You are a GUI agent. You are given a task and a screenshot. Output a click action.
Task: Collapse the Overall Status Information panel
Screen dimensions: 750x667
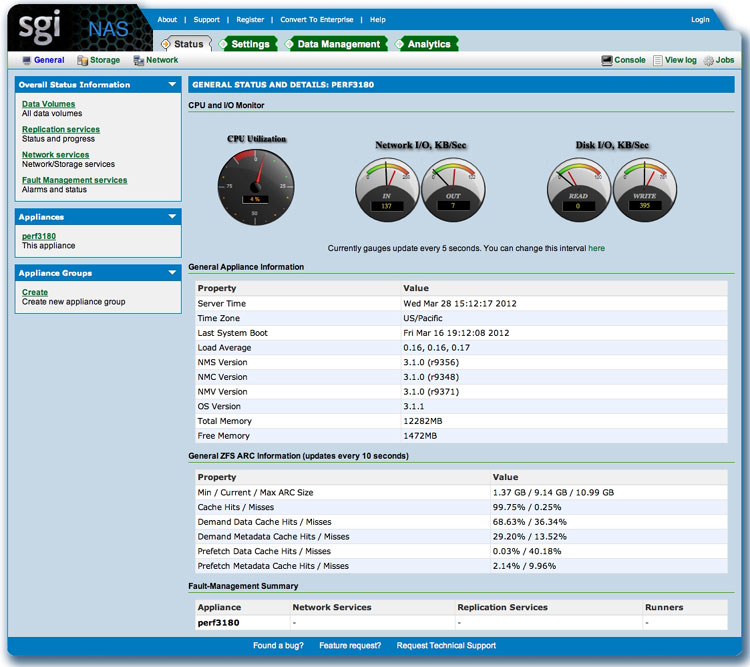(172, 84)
